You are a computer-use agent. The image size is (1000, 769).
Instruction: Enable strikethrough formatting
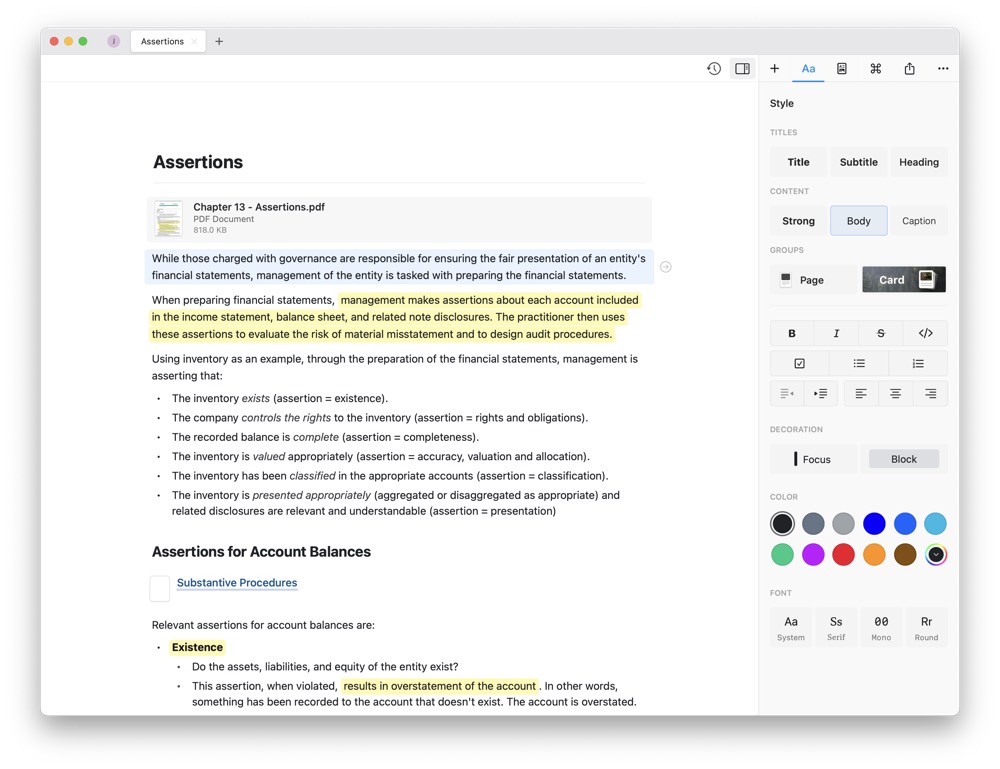coord(880,332)
